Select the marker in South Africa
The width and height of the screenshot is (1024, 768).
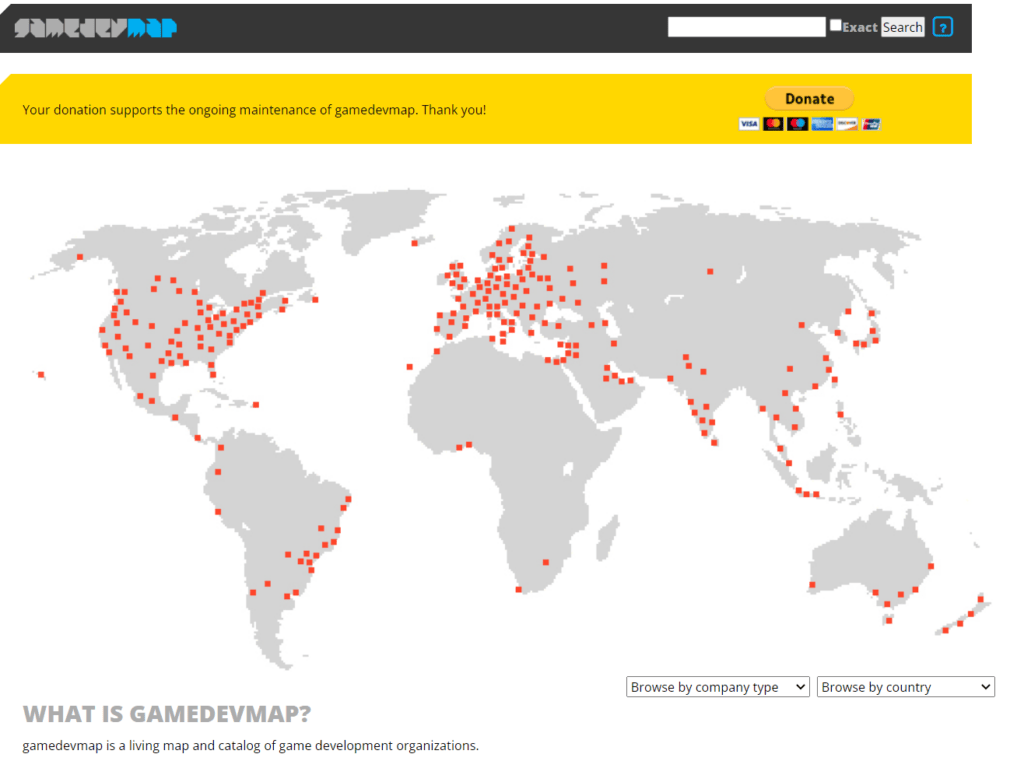coord(518,590)
